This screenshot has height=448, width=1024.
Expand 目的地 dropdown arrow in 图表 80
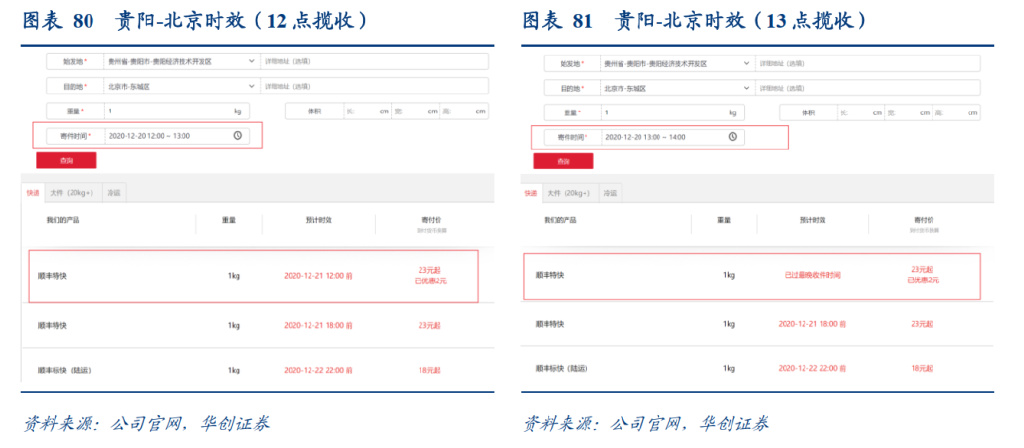click(x=252, y=86)
